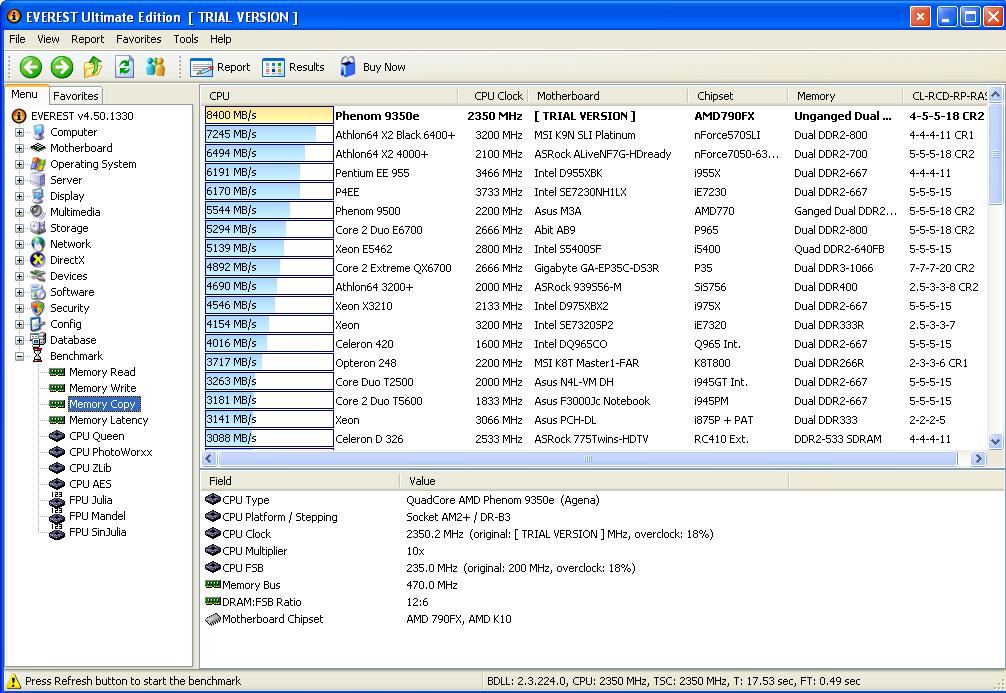
Task: Switch to the Favorites tab in the sidebar
Action: coord(76,96)
